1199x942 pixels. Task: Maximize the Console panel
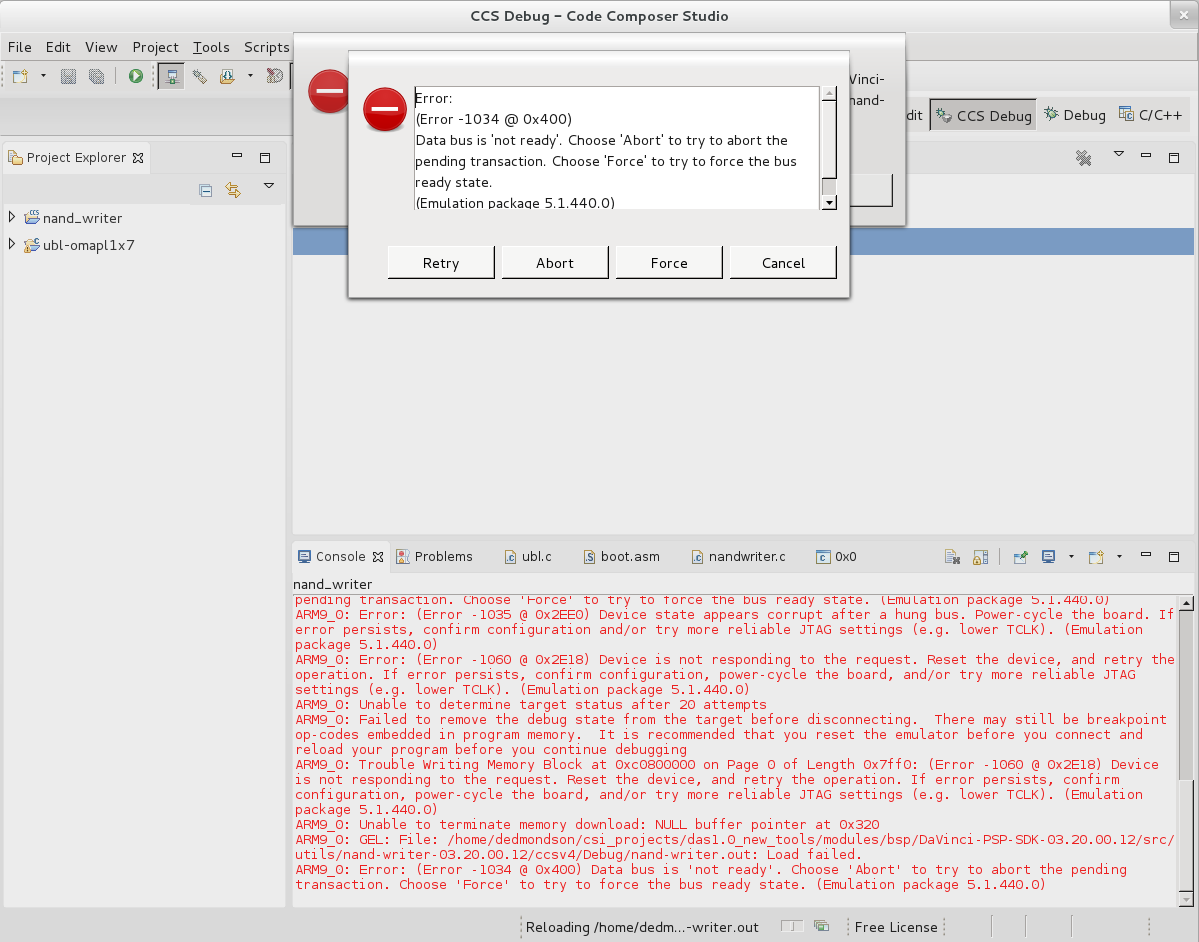[1174, 557]
